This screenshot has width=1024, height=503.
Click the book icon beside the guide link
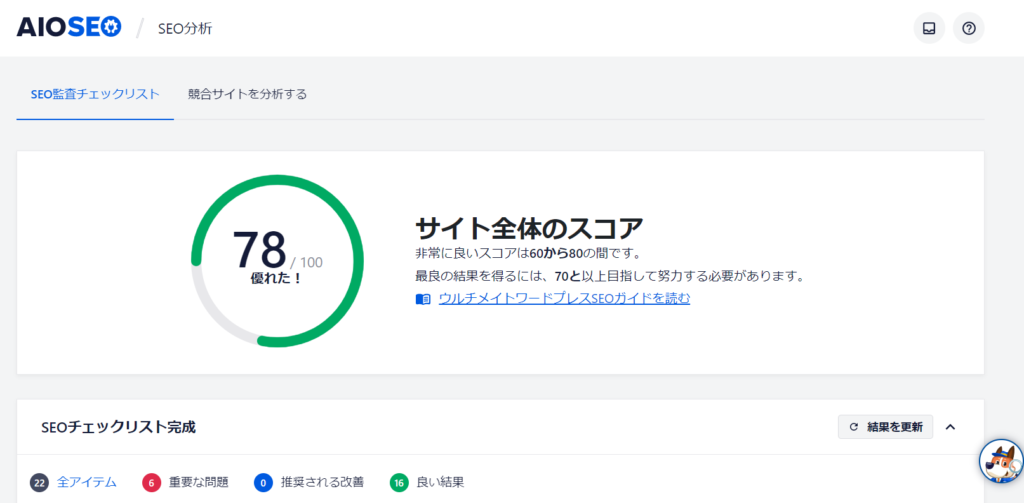[423, 299]
